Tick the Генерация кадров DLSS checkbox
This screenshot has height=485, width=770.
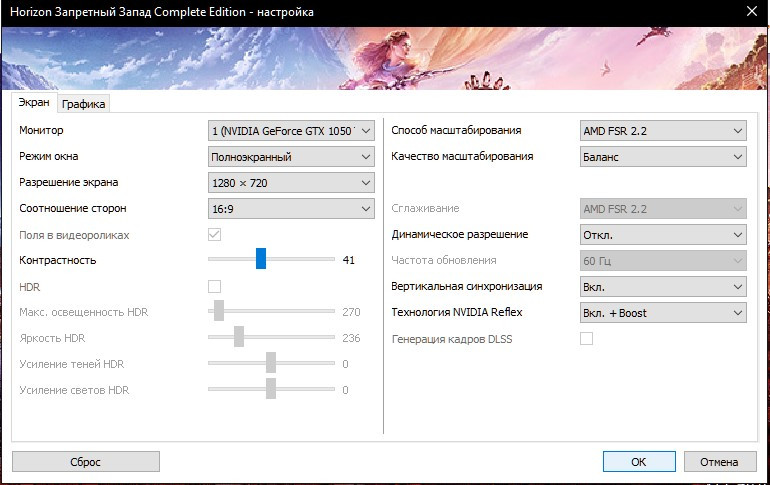[586, 339]
